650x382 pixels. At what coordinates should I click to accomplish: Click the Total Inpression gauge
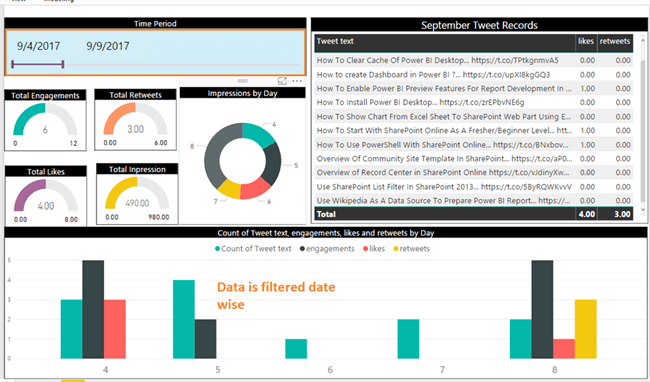137,194
